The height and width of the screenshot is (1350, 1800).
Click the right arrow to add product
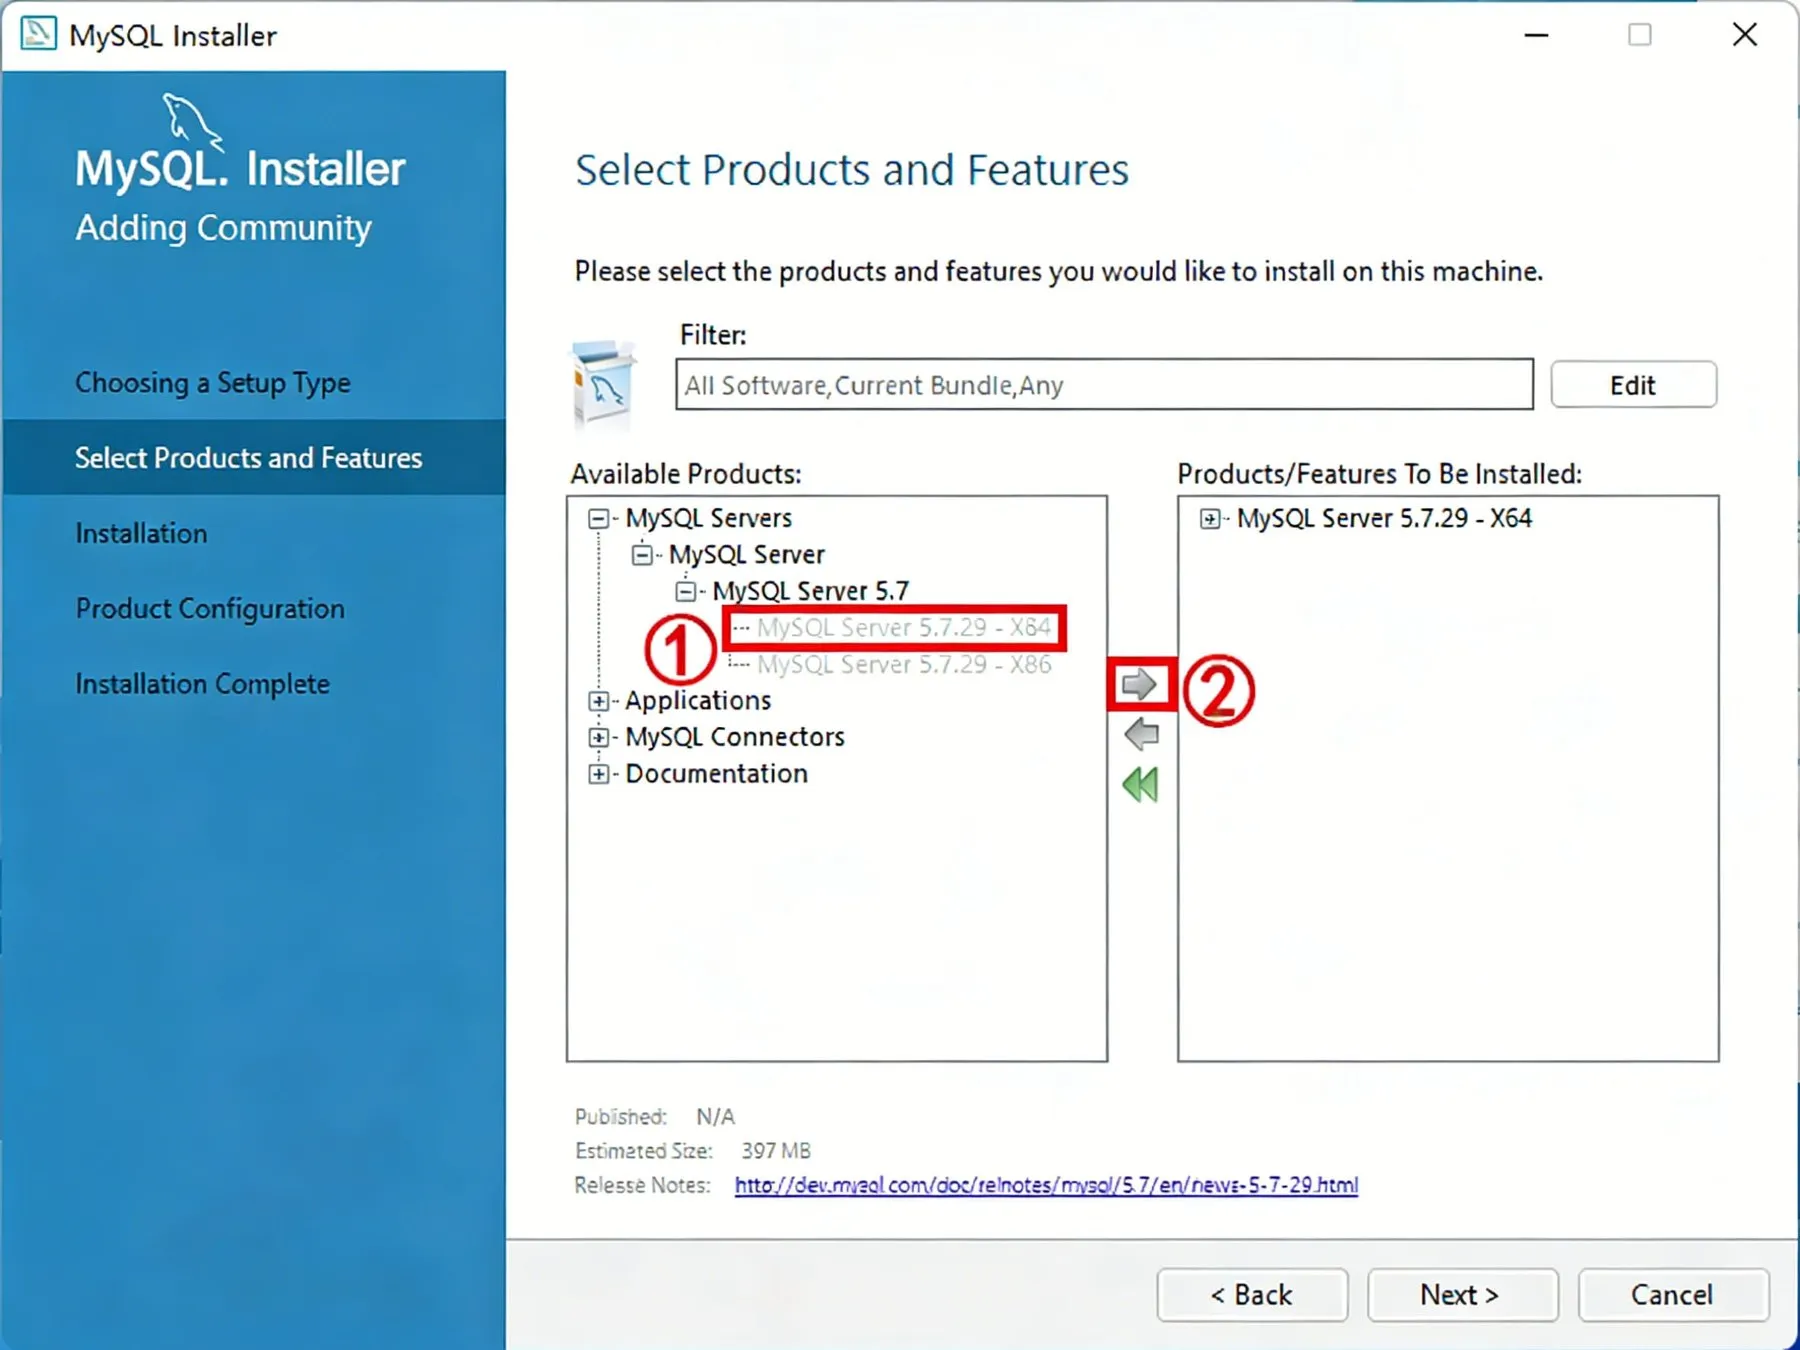(x=1139, y=685)
